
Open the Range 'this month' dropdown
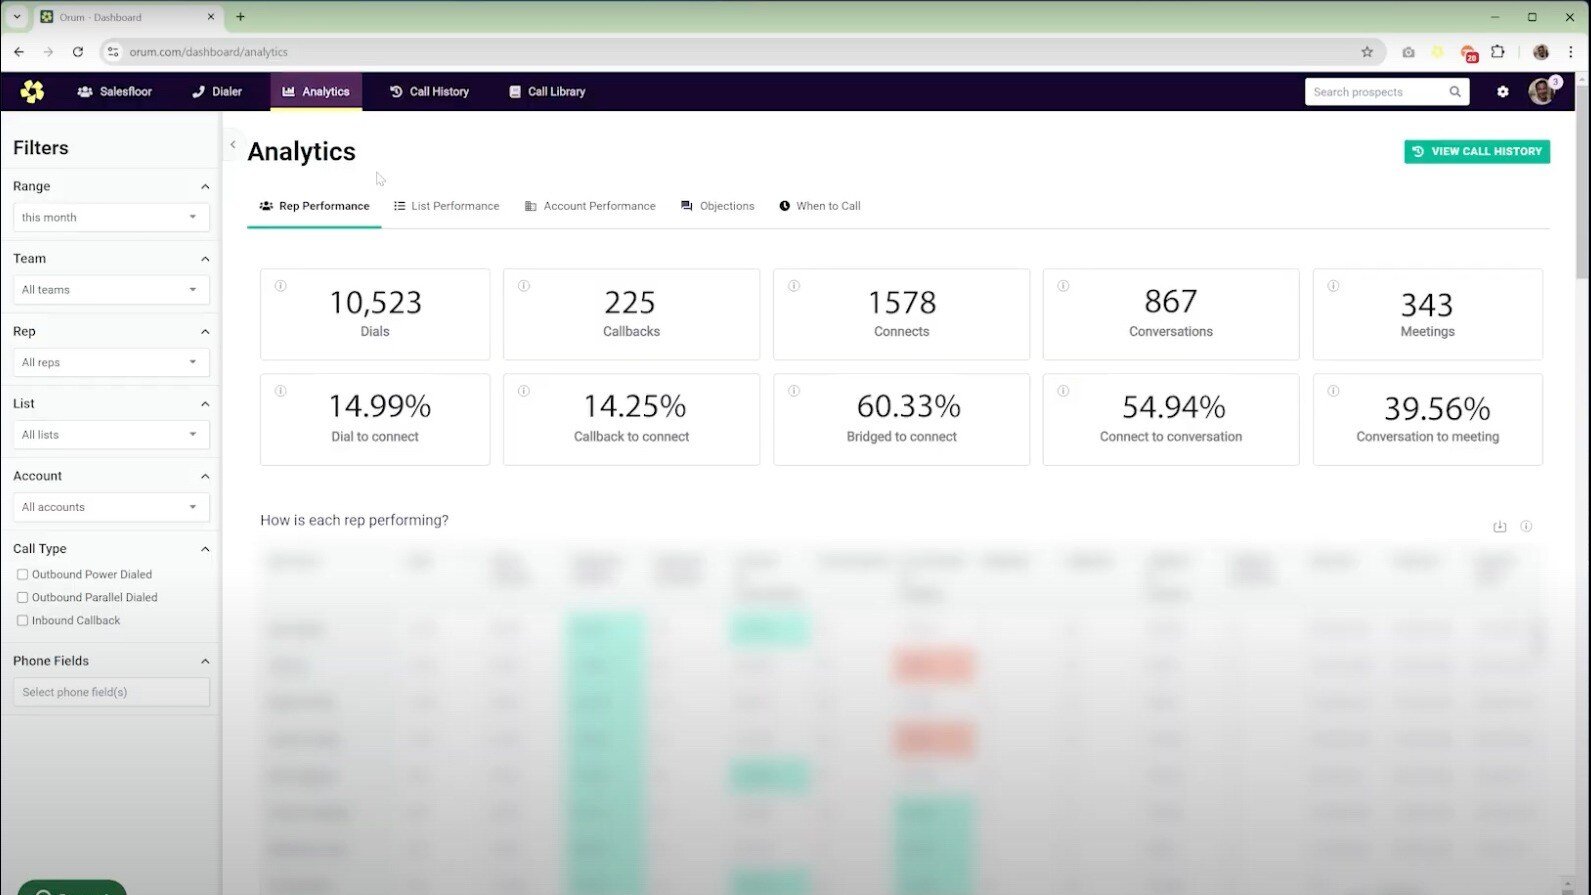[x=110, y=217]
